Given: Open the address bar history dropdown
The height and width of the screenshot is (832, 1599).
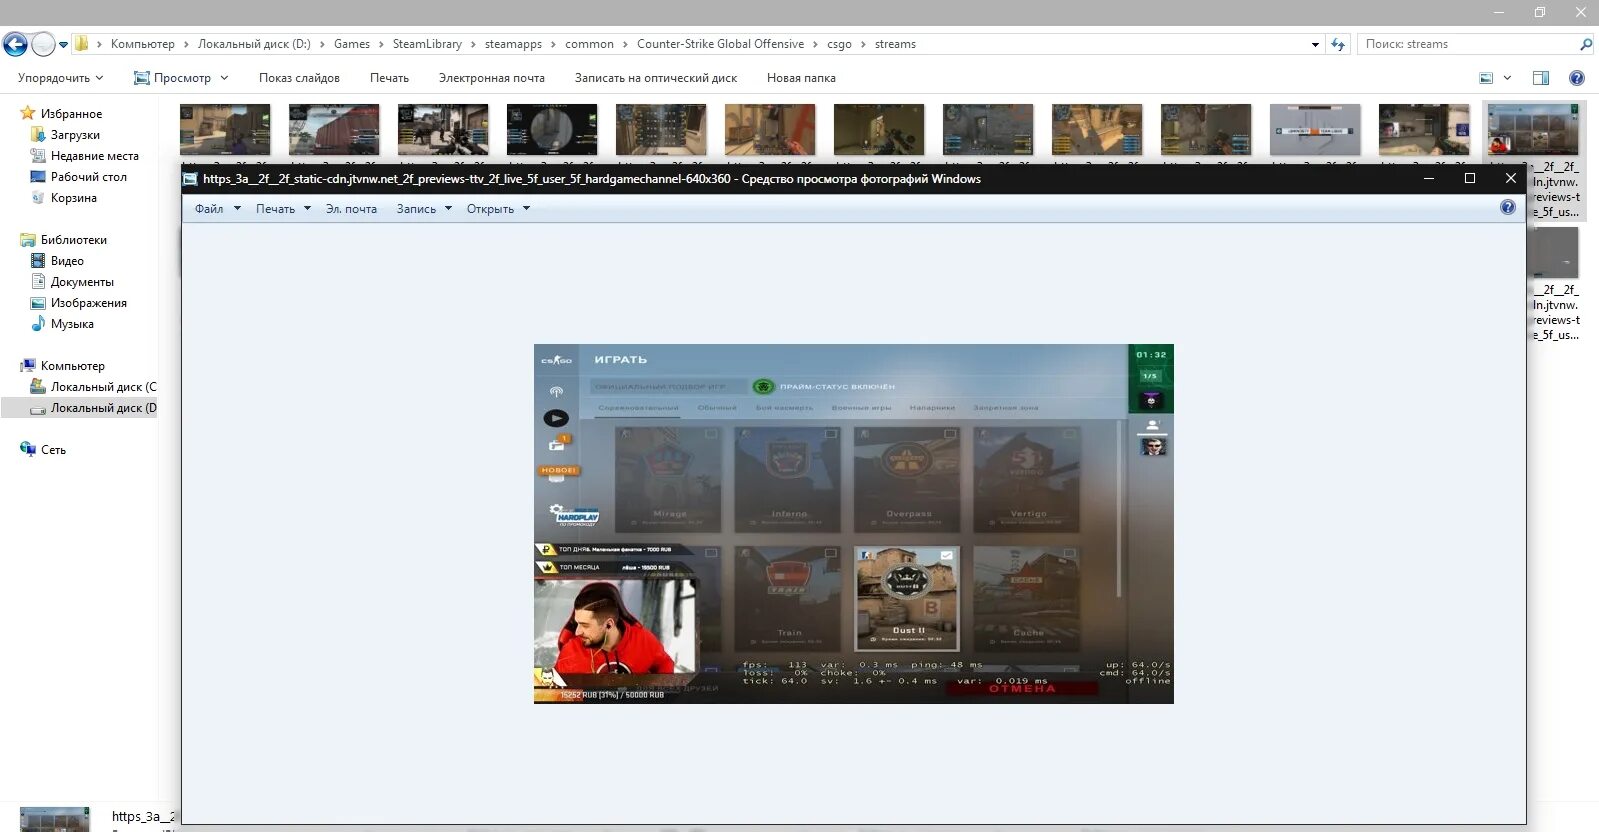Looking at the screenshot, I should 1315,44.
